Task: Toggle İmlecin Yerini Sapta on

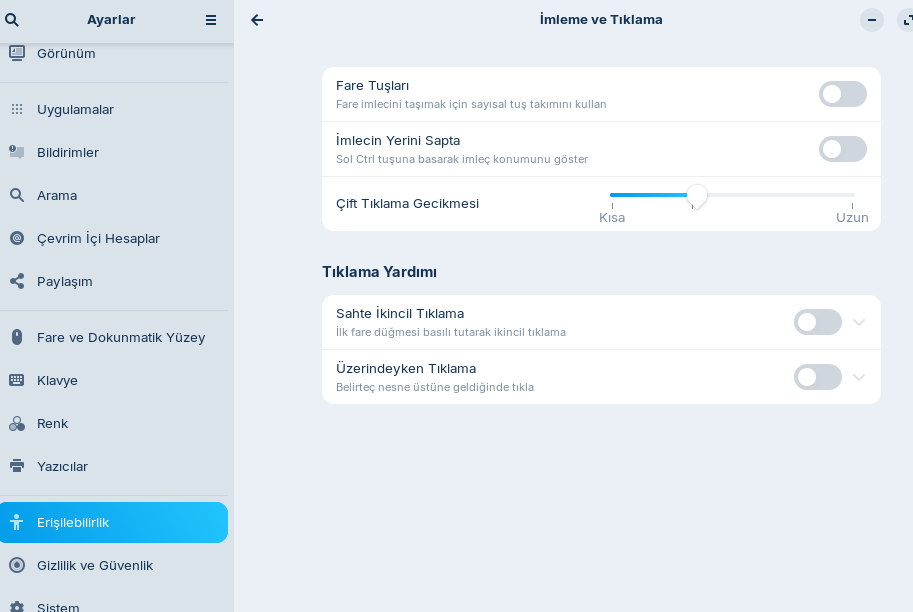Action: coord(842,149)
